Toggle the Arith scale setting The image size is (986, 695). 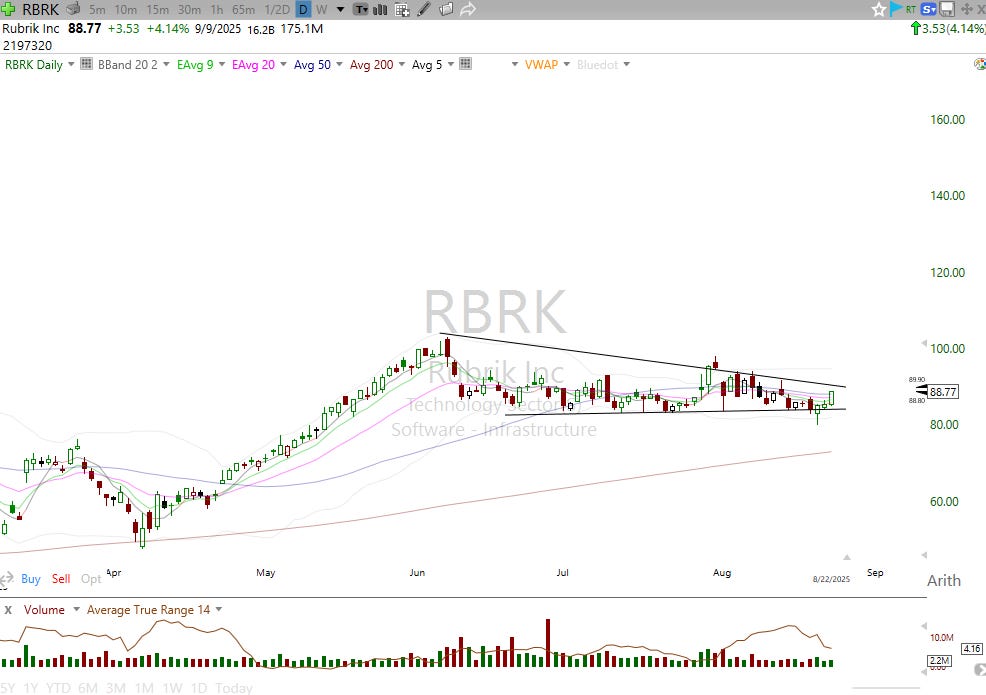(944, 581)
